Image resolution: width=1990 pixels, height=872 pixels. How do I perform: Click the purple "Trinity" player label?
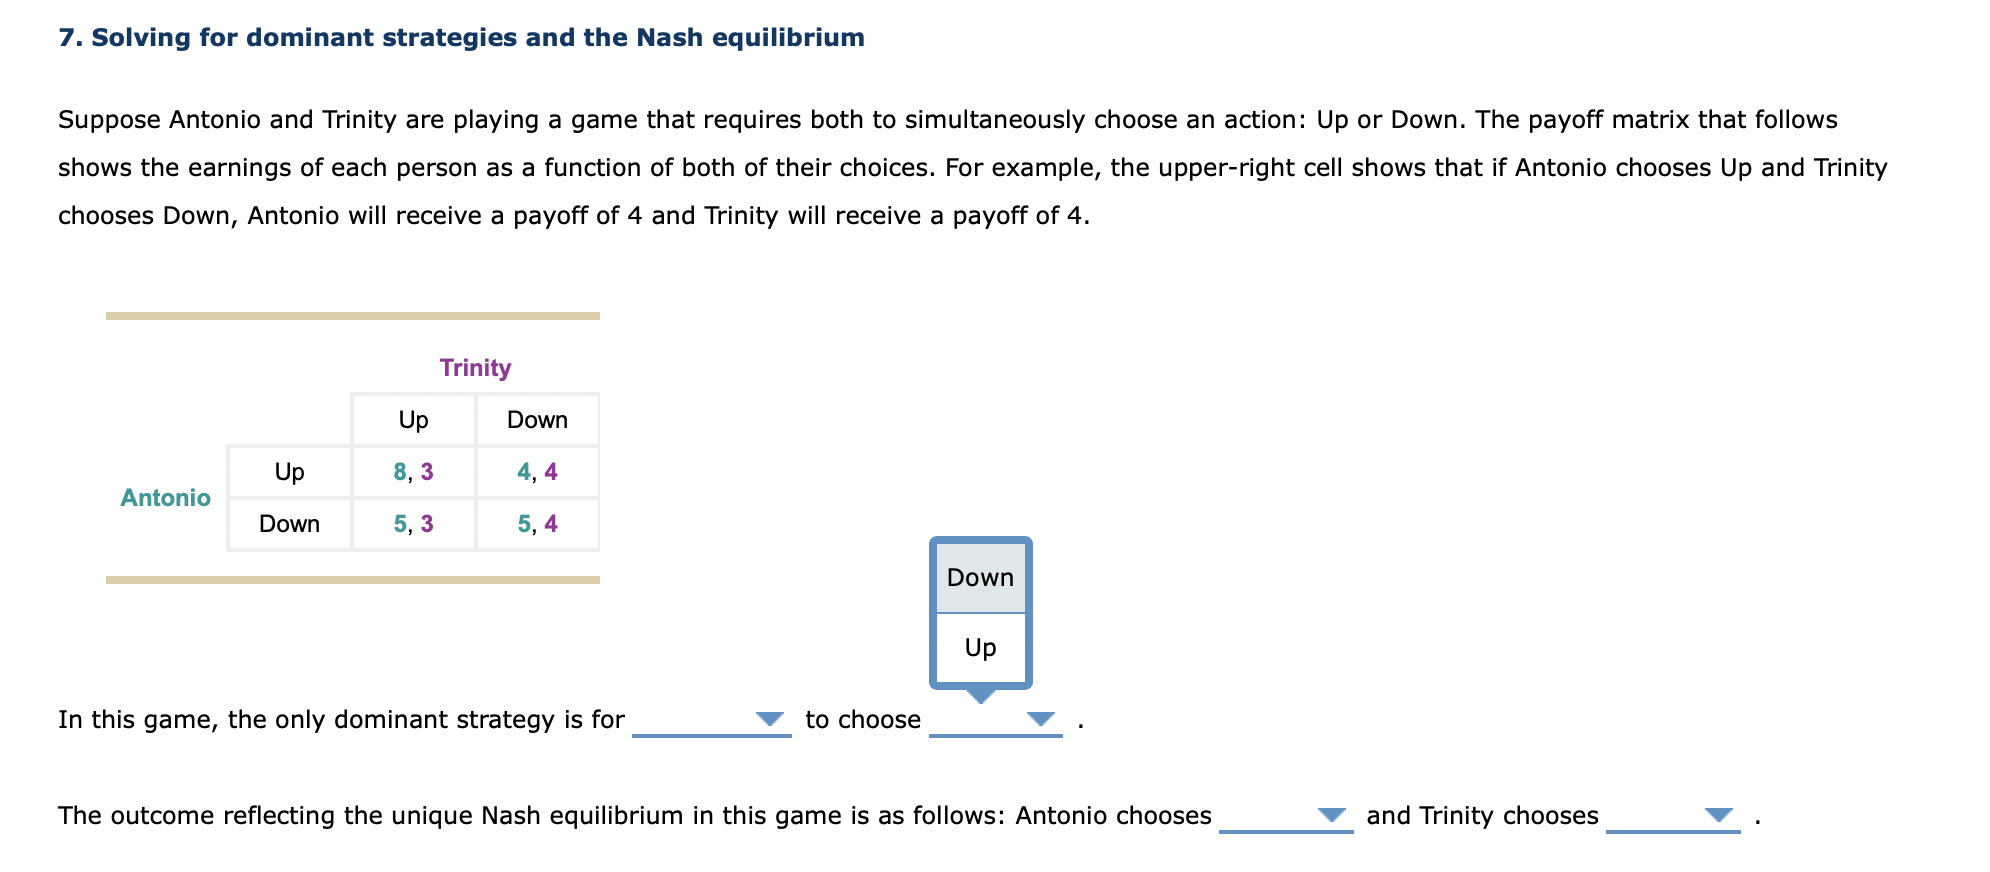point(475,367)
